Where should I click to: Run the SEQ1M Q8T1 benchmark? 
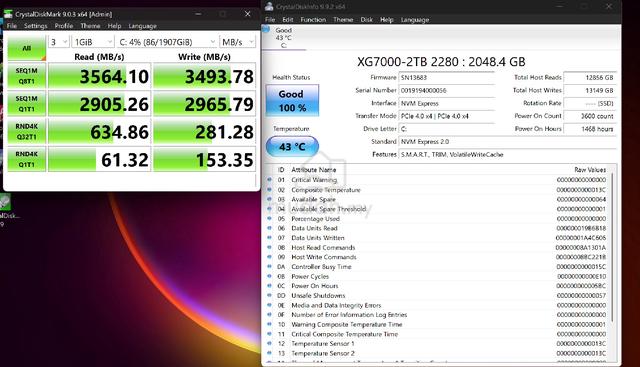[27, 76]
